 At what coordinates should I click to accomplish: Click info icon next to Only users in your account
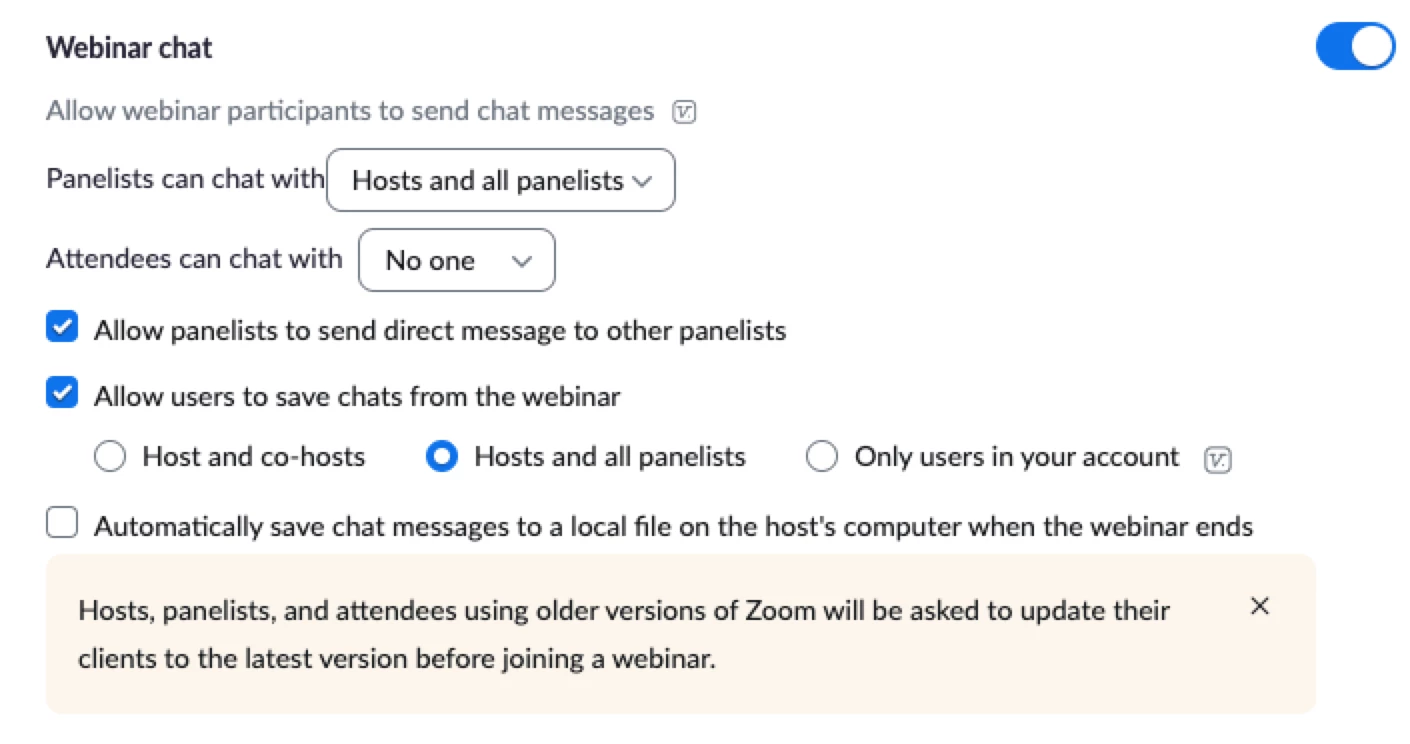point(1217,459)
